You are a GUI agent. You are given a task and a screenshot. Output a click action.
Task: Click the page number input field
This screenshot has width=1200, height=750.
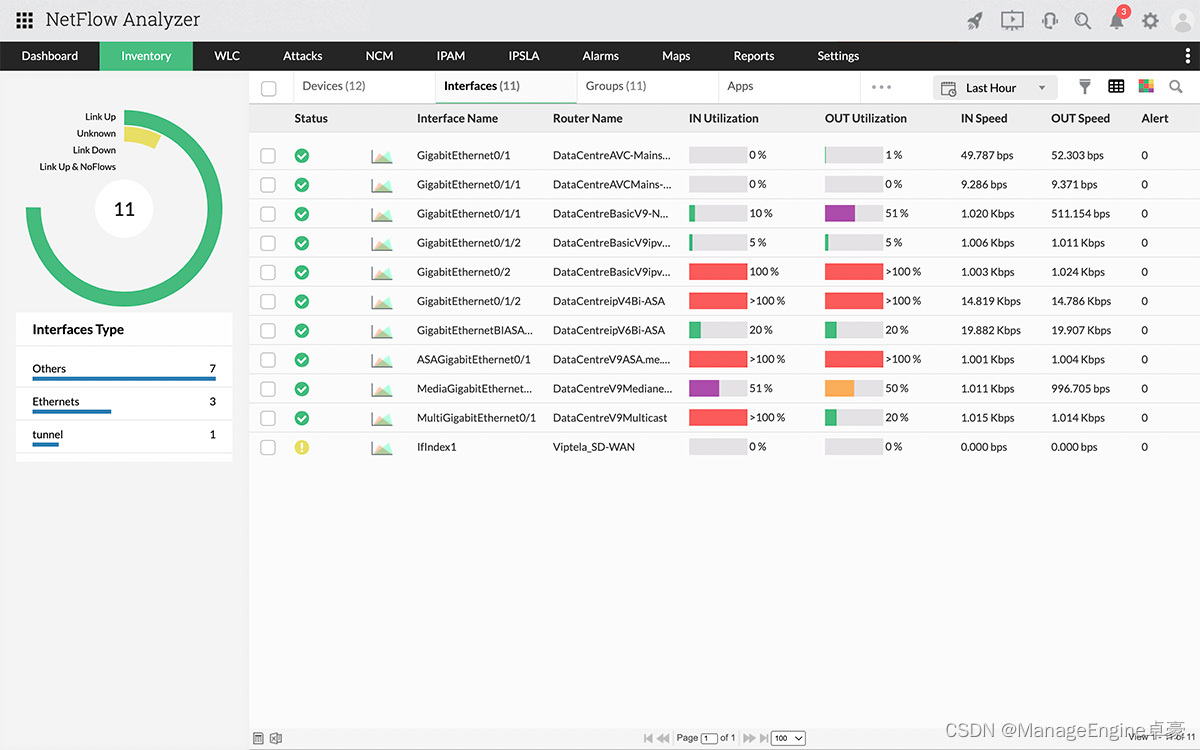click(709, 738)
